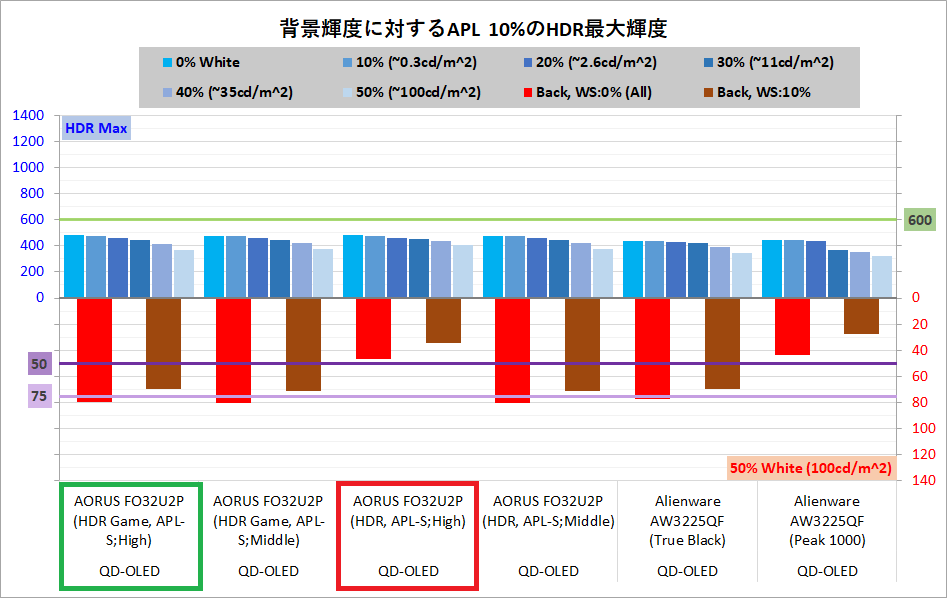Click the brown Back, WS:10% legend swatch

point(708,92)
